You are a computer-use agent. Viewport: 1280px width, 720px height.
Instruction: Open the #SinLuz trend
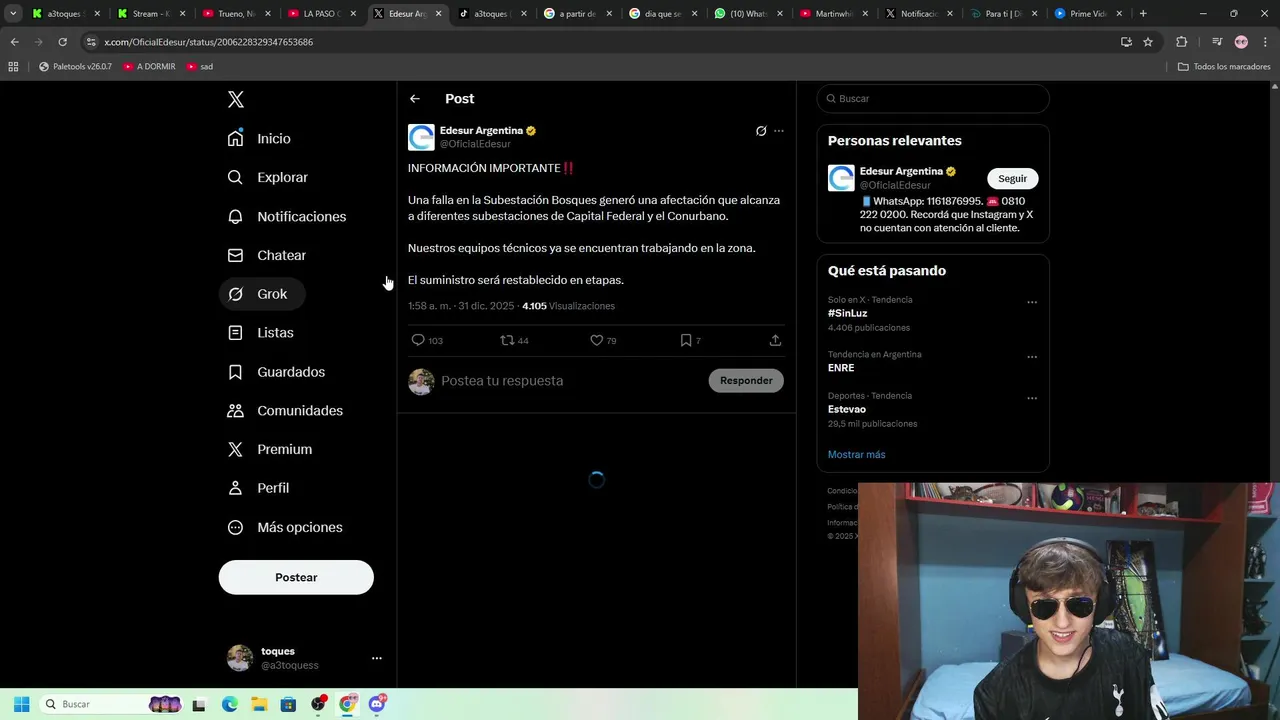coord(847,313)
